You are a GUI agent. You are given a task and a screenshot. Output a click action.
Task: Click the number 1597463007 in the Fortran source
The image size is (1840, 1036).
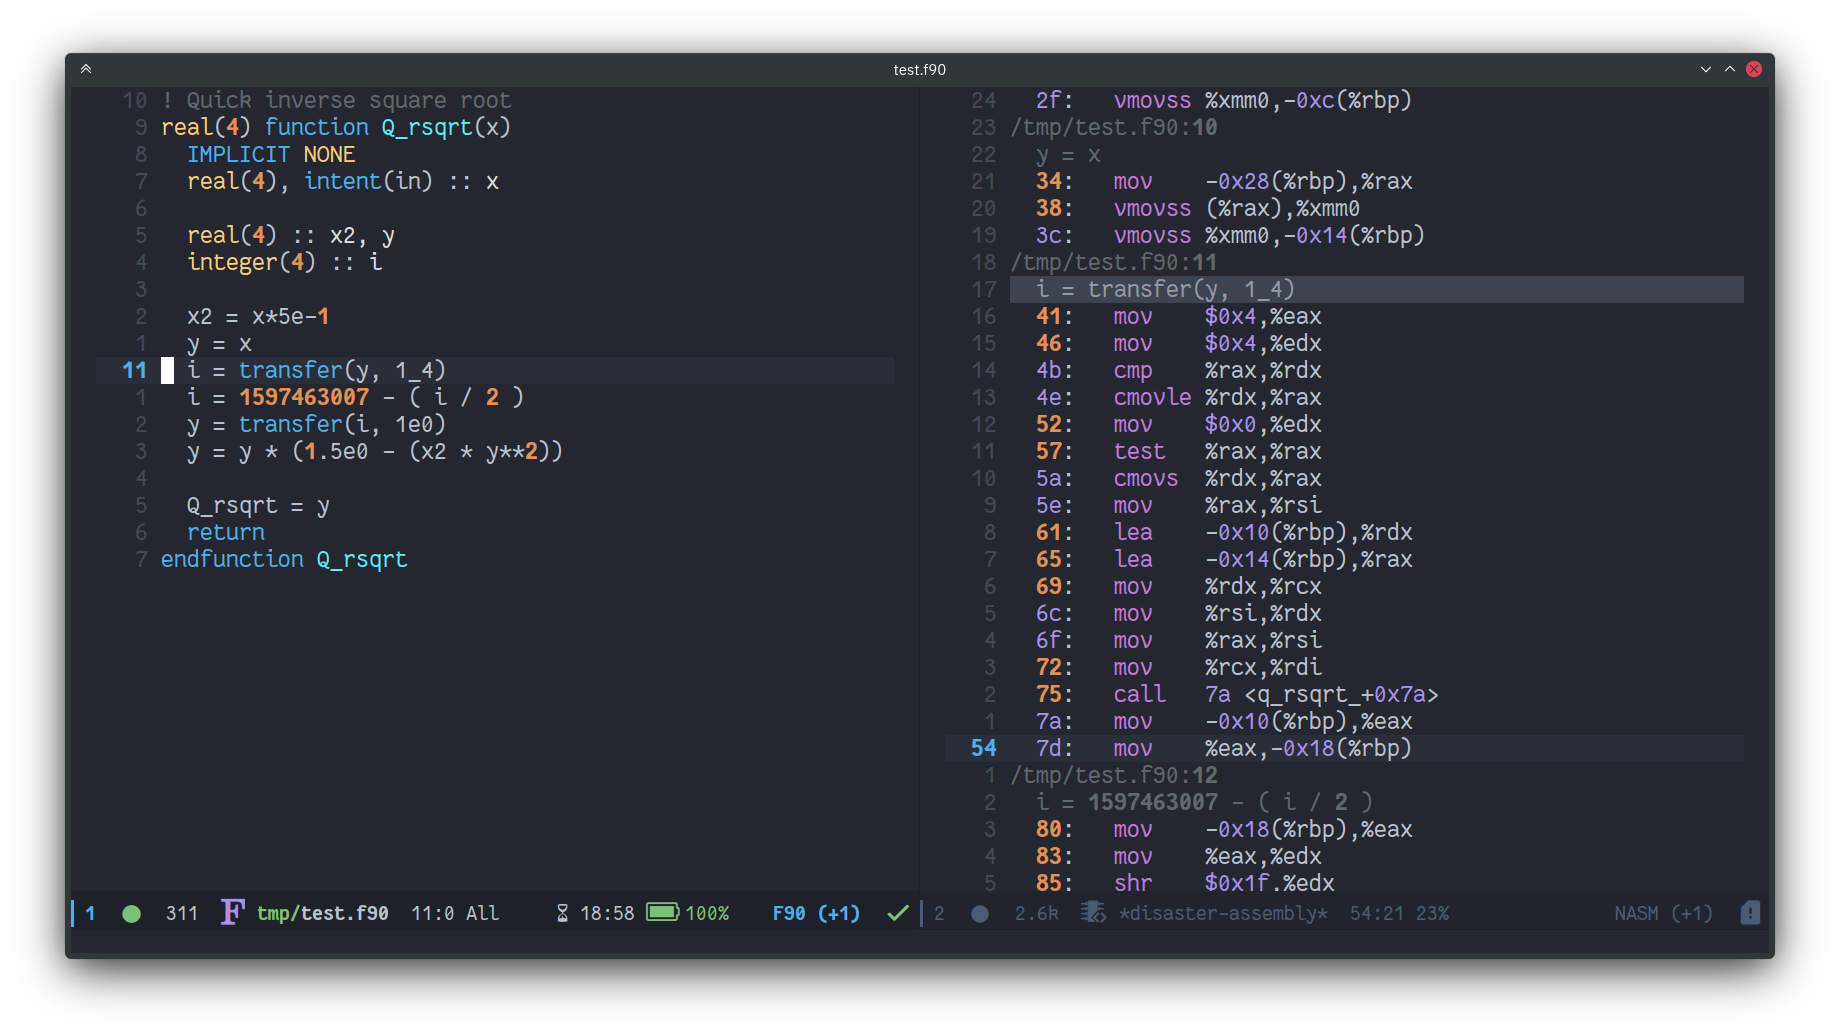pyautogui.click(x=304, y=397)
